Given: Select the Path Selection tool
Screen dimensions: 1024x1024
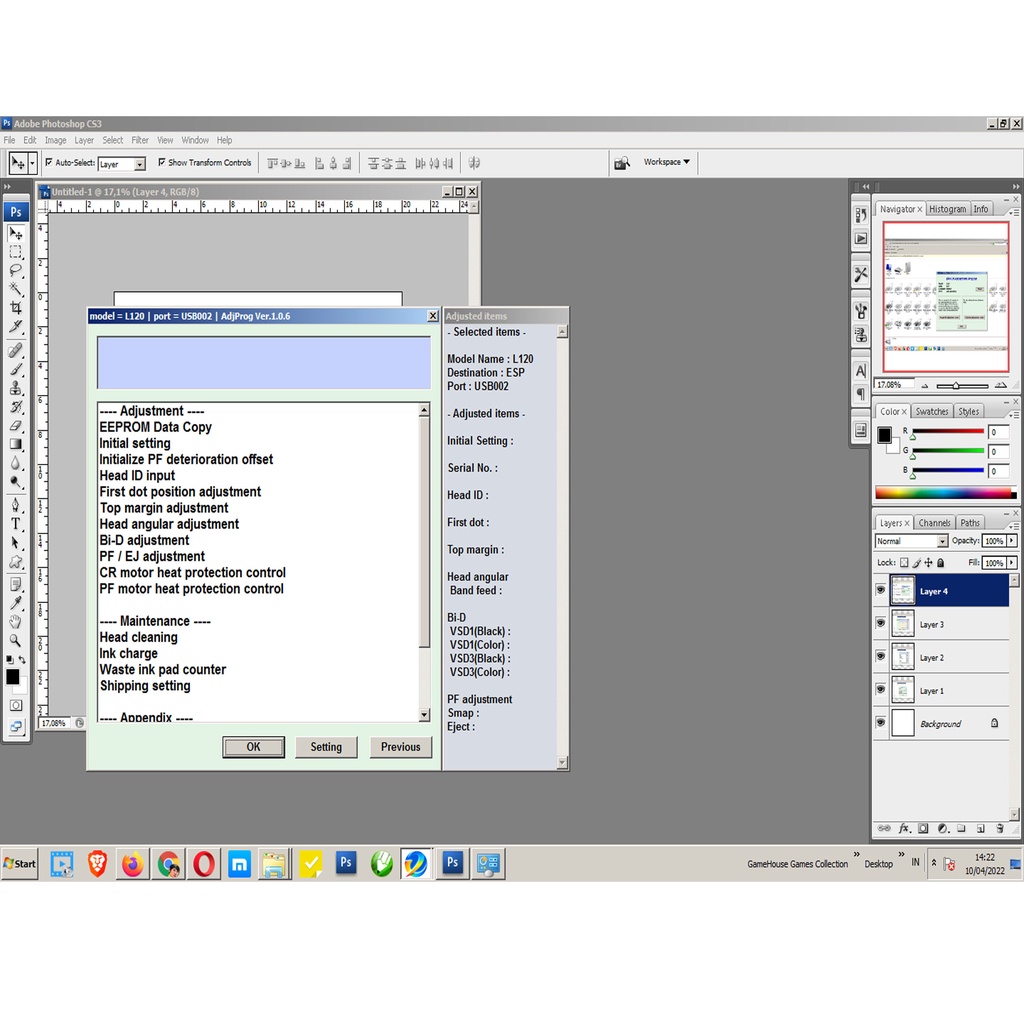Looking at the screenshot, I should 16,543.
